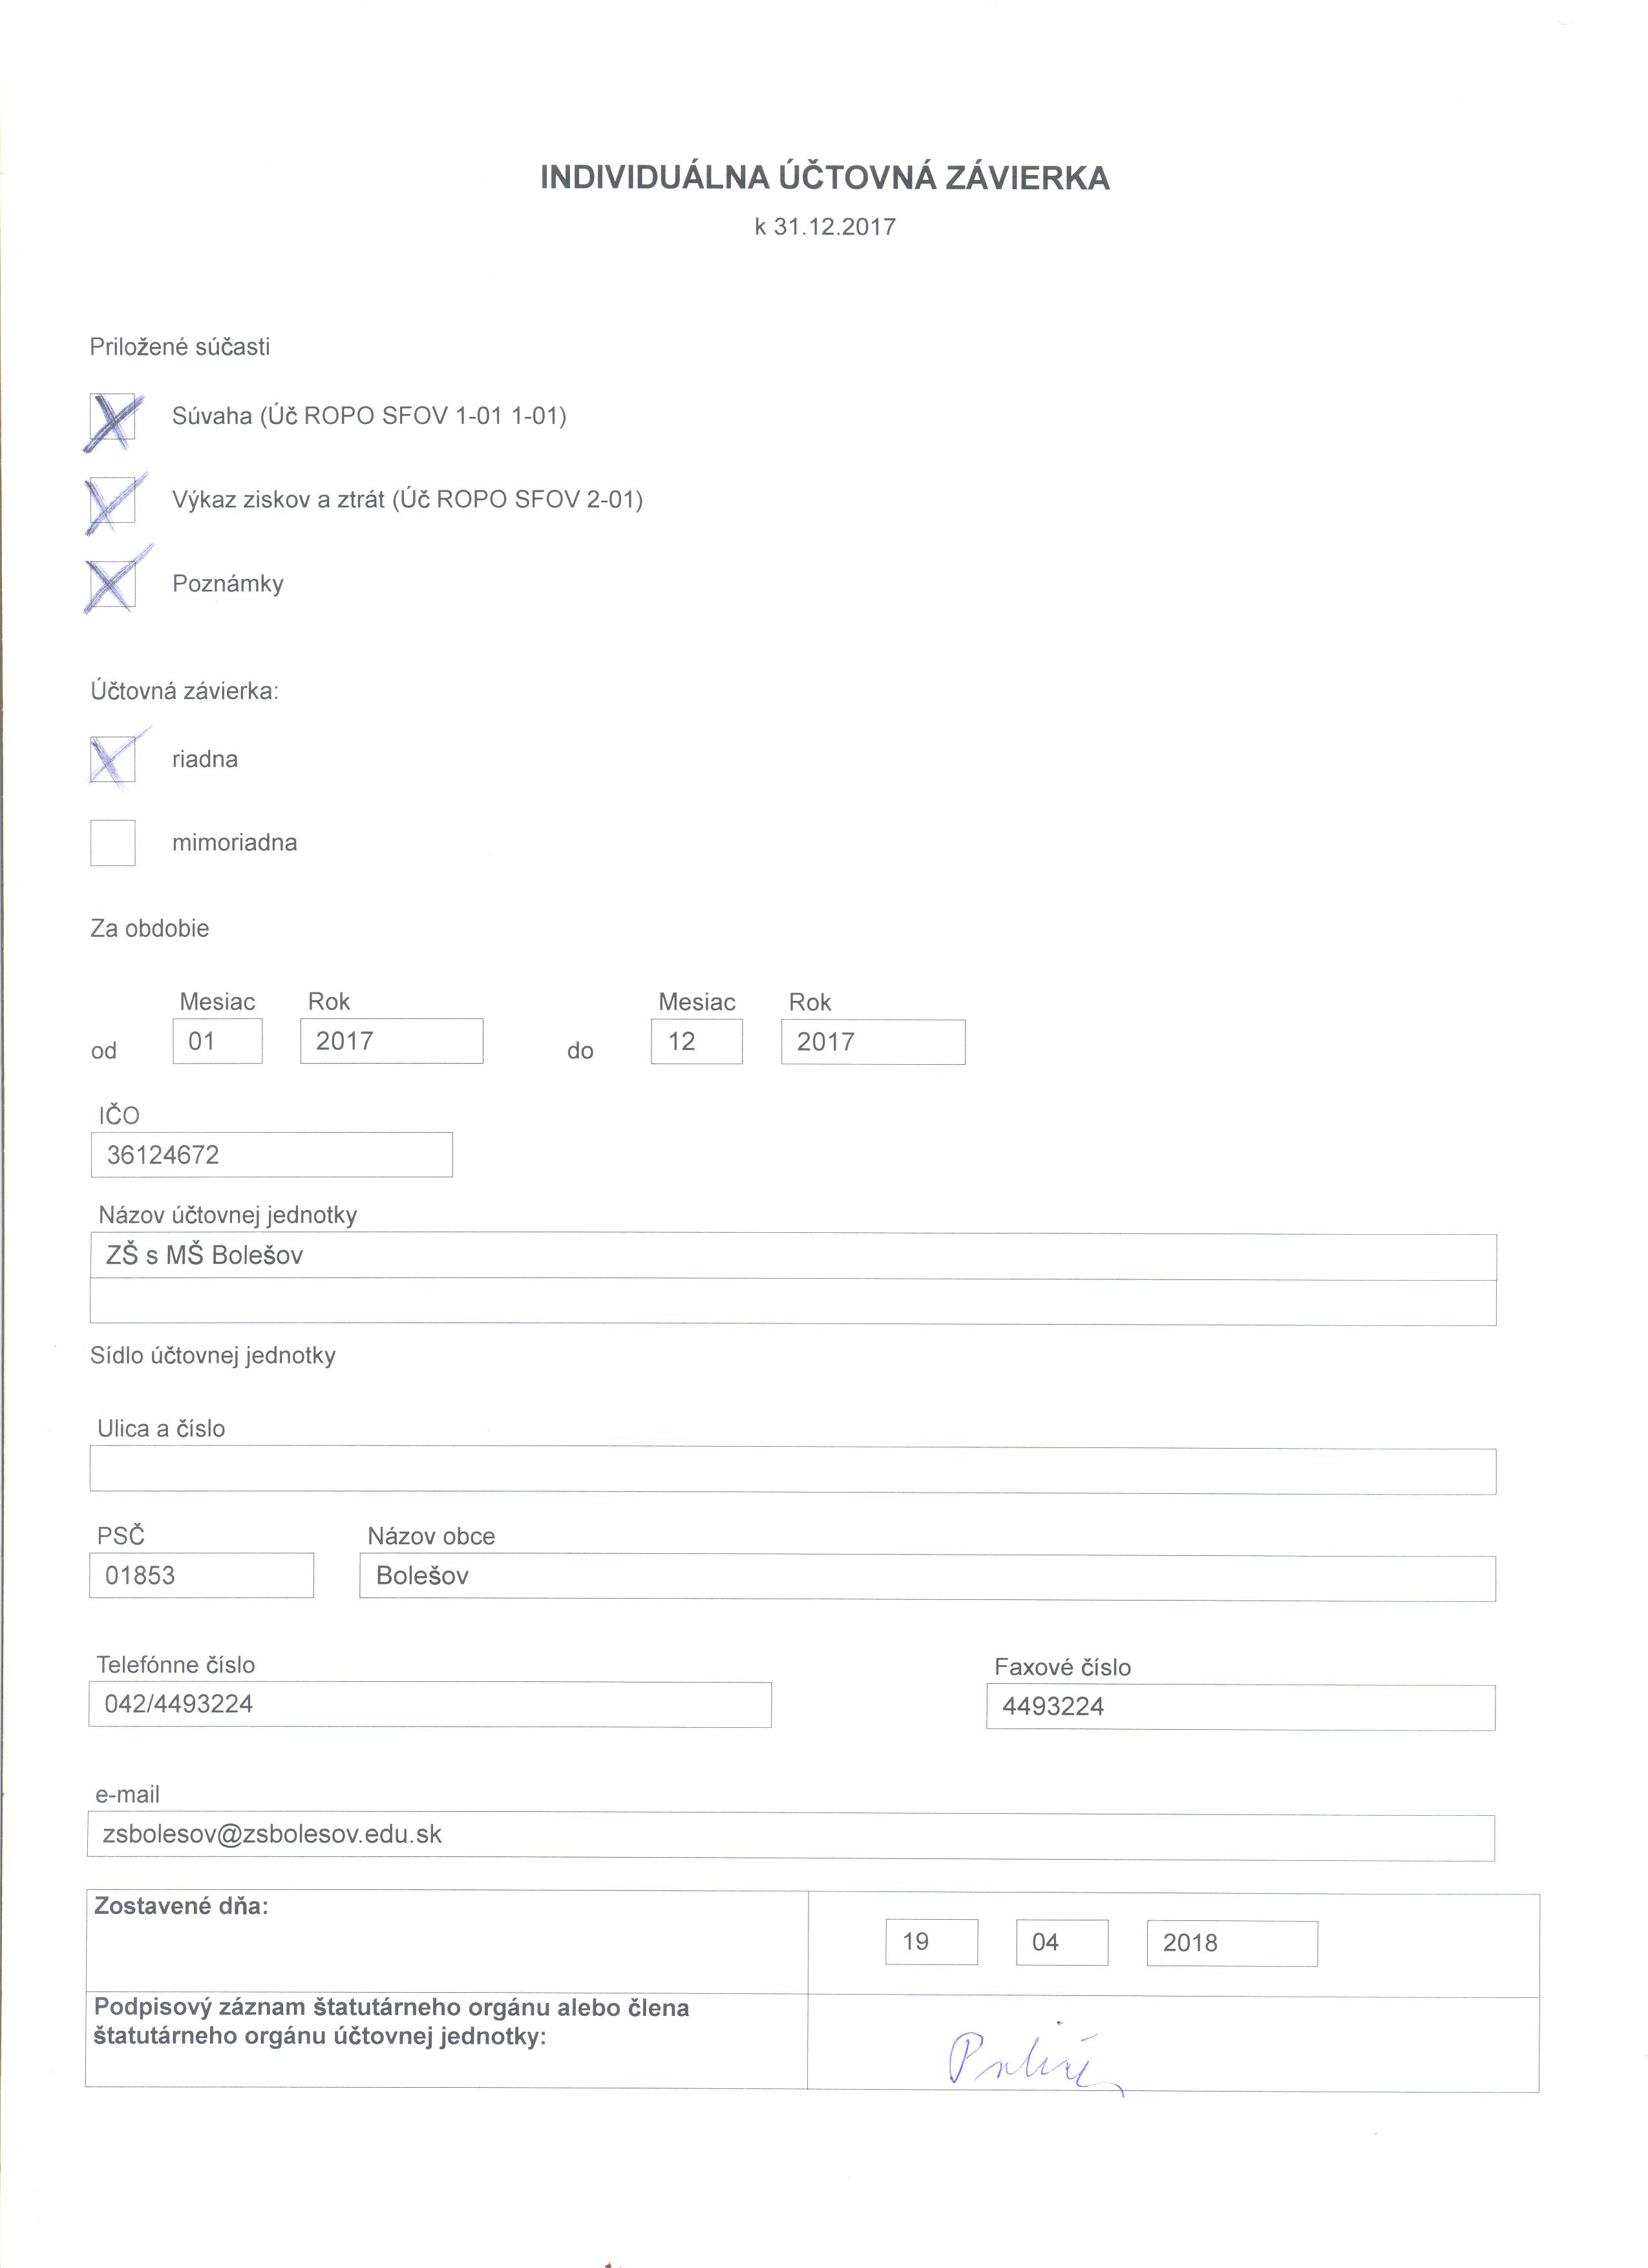
Task: Select the end month field containing 12
Action: point(696,1042)
